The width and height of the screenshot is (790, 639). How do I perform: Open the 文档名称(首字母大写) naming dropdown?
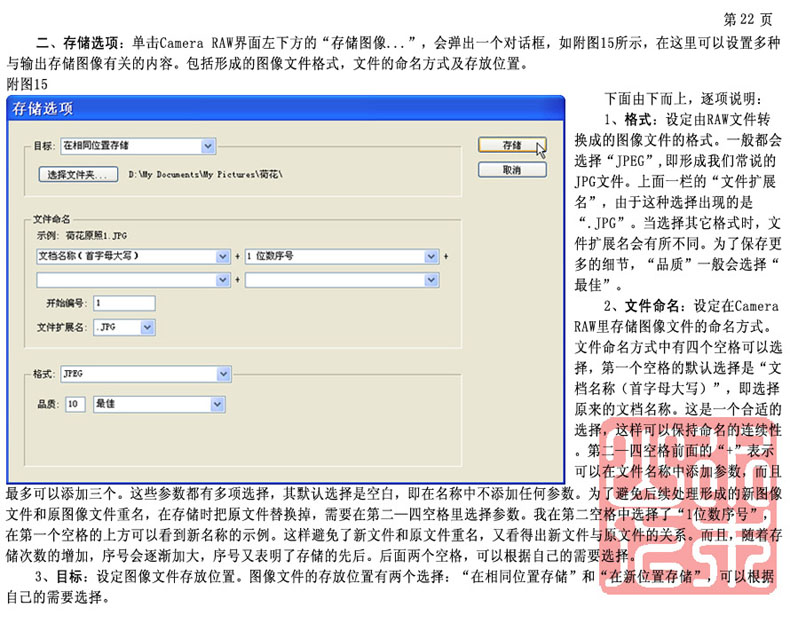click(x=134, y=256)
